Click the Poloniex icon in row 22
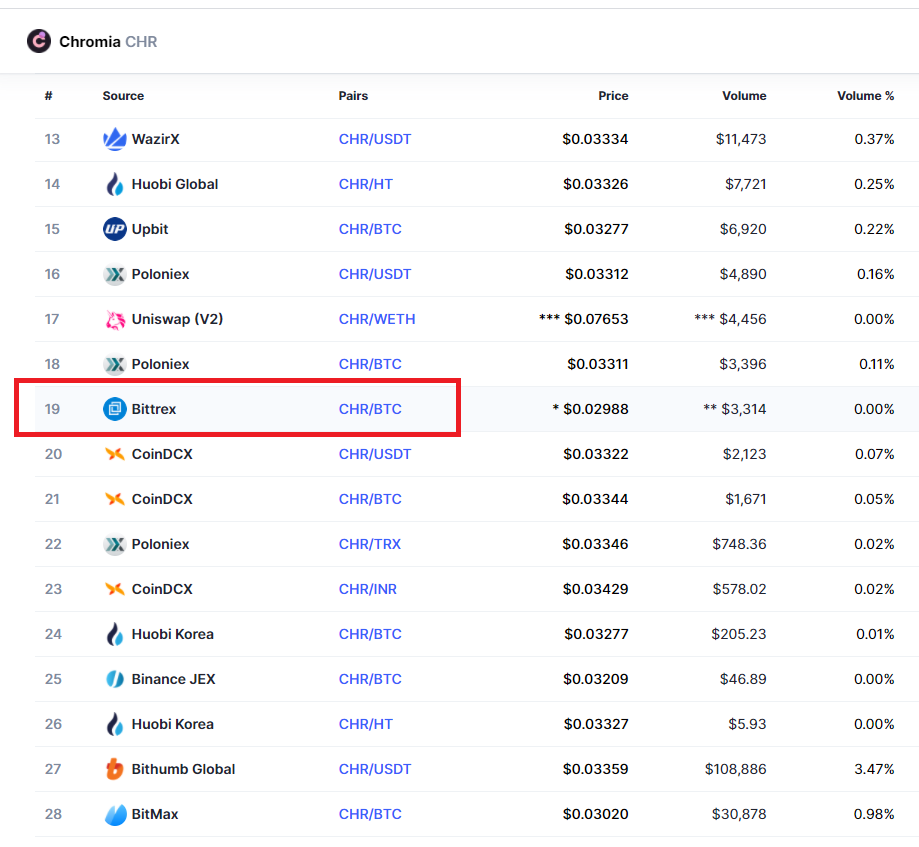Image resolution: width=919 pixels, height=847 pixels. coord(115,544)
